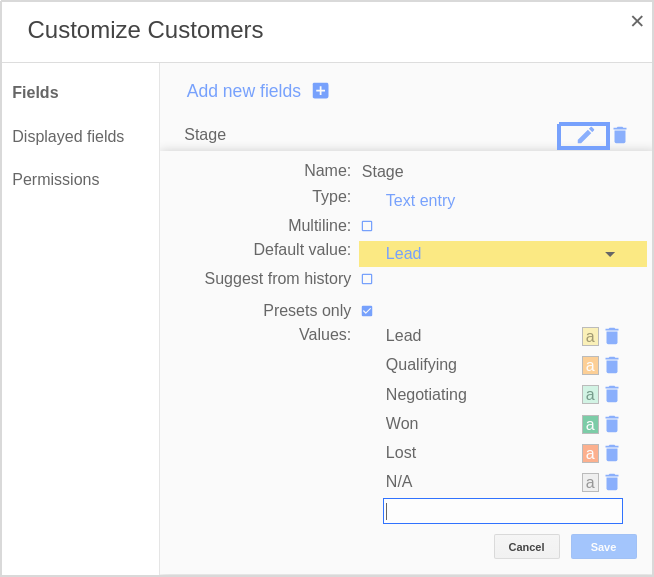Switch to the Permissions section
The image size is (654, 577).
(x=56, y=179)
